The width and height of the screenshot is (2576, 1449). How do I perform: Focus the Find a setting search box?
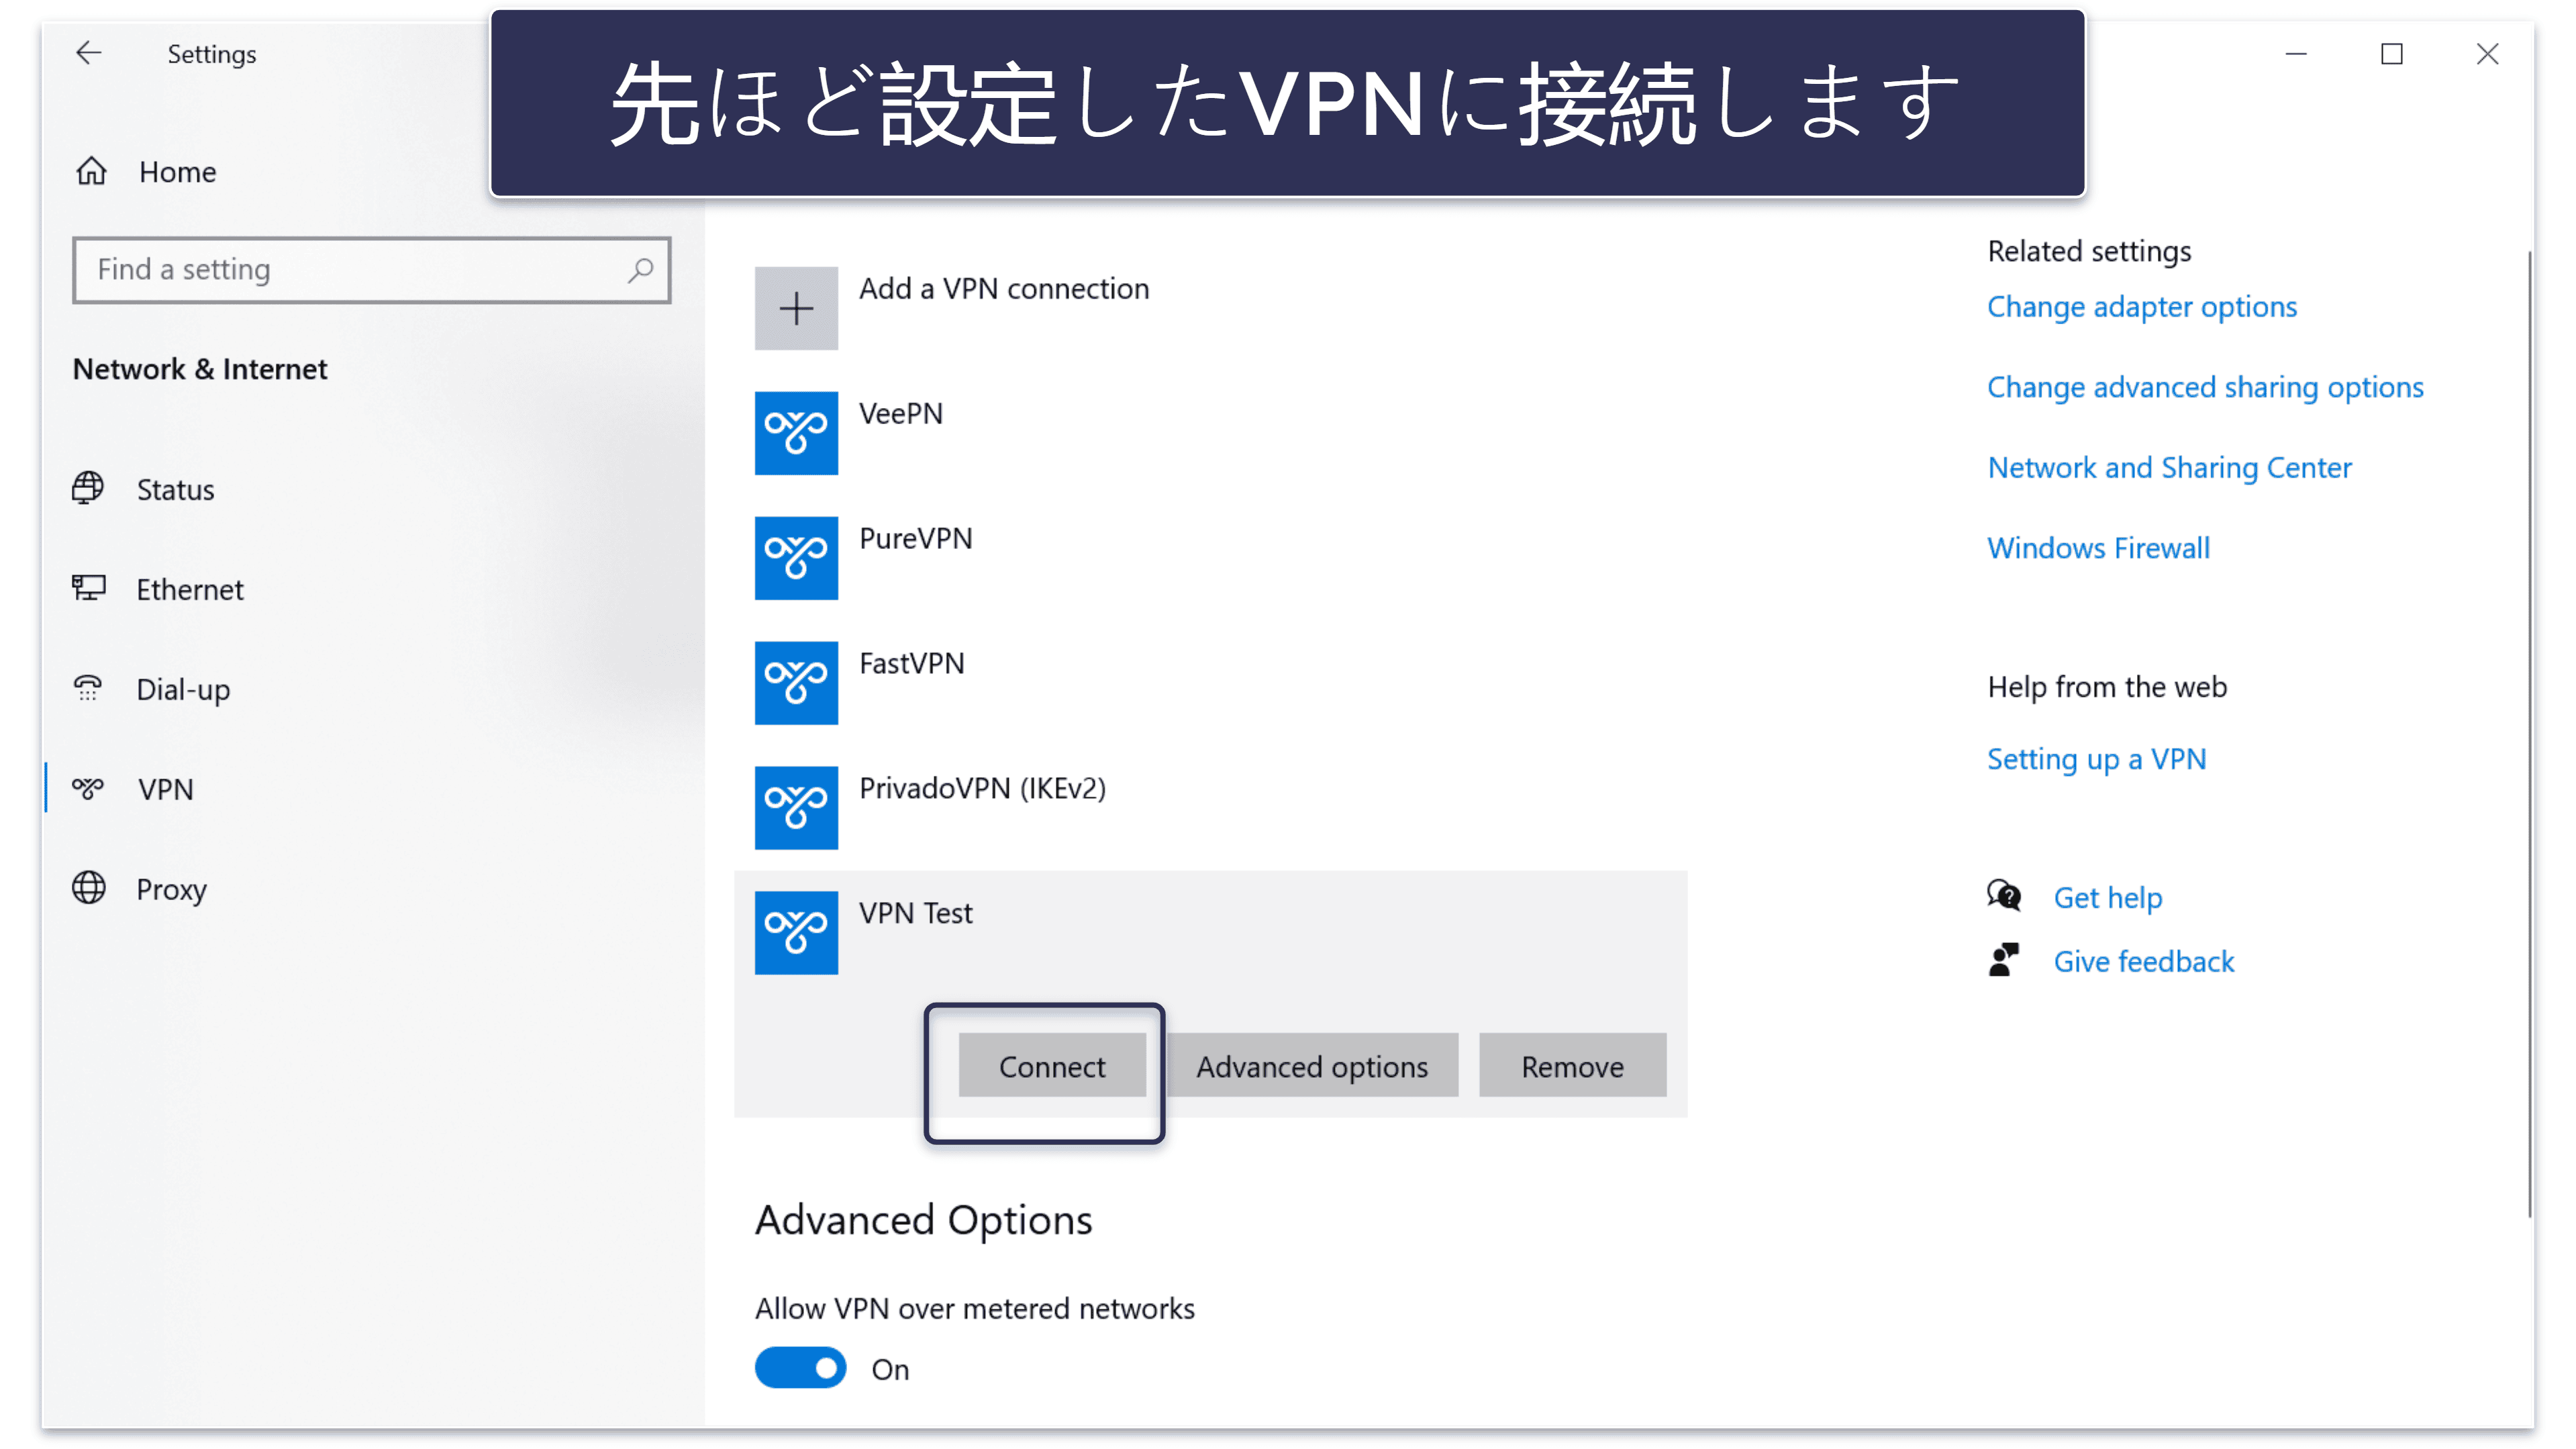[x=371, y=270]
